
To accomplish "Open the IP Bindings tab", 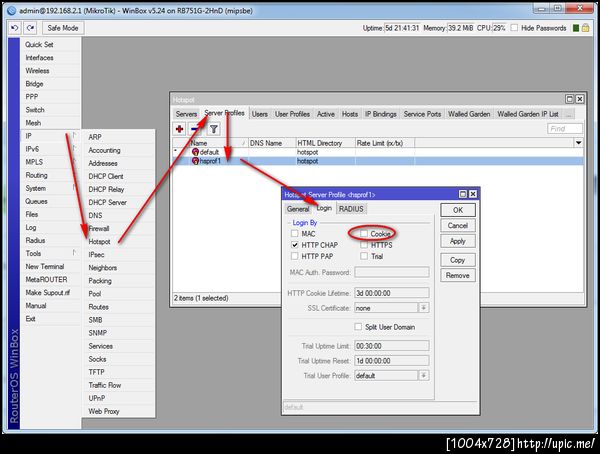I will [x=380, y=114].
